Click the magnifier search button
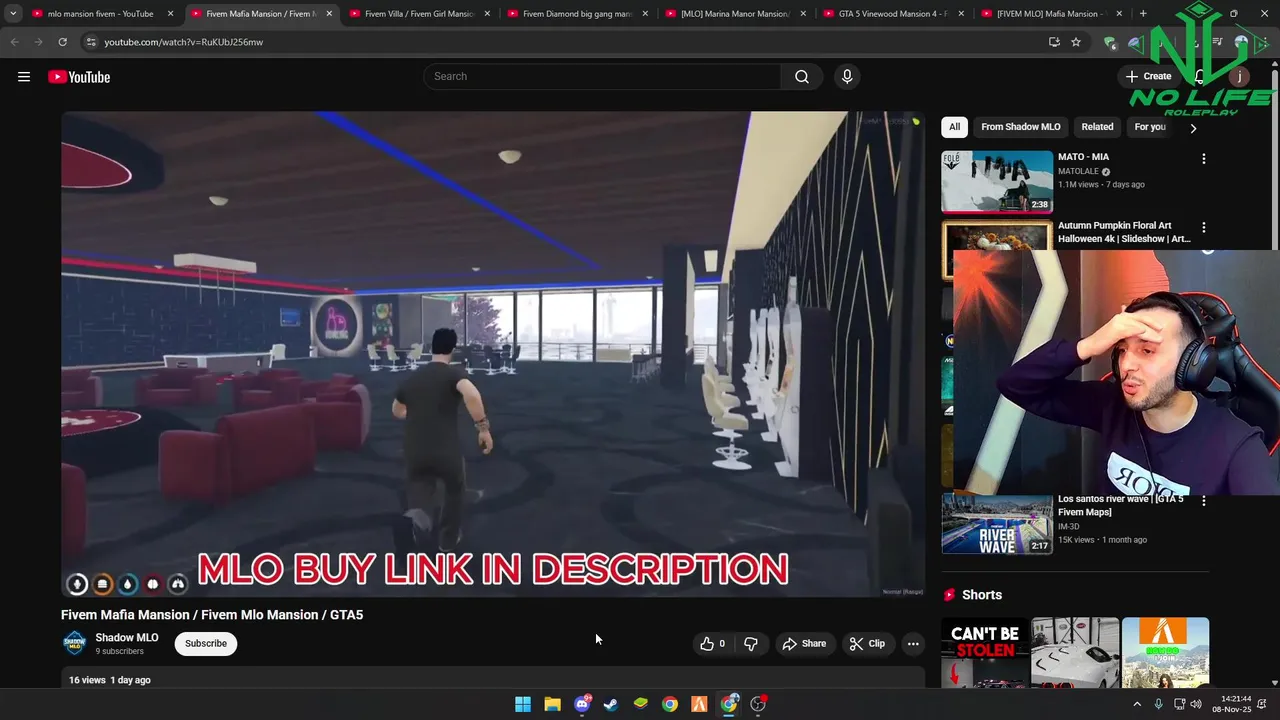Image resolution: width=1280 pixels, height=720 pixels. [802, 77]
